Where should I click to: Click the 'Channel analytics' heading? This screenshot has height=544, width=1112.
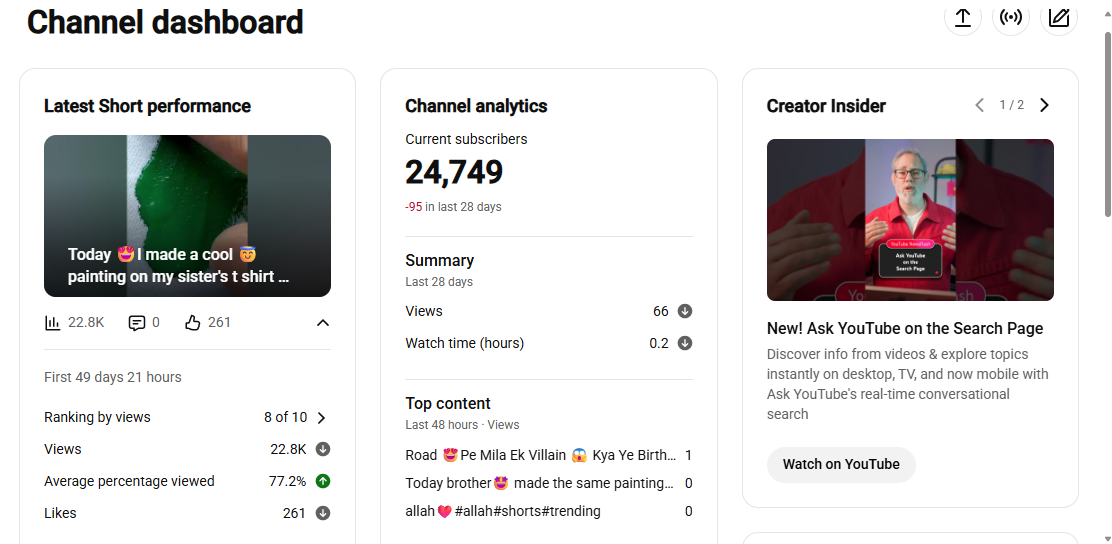click(476, 106)
